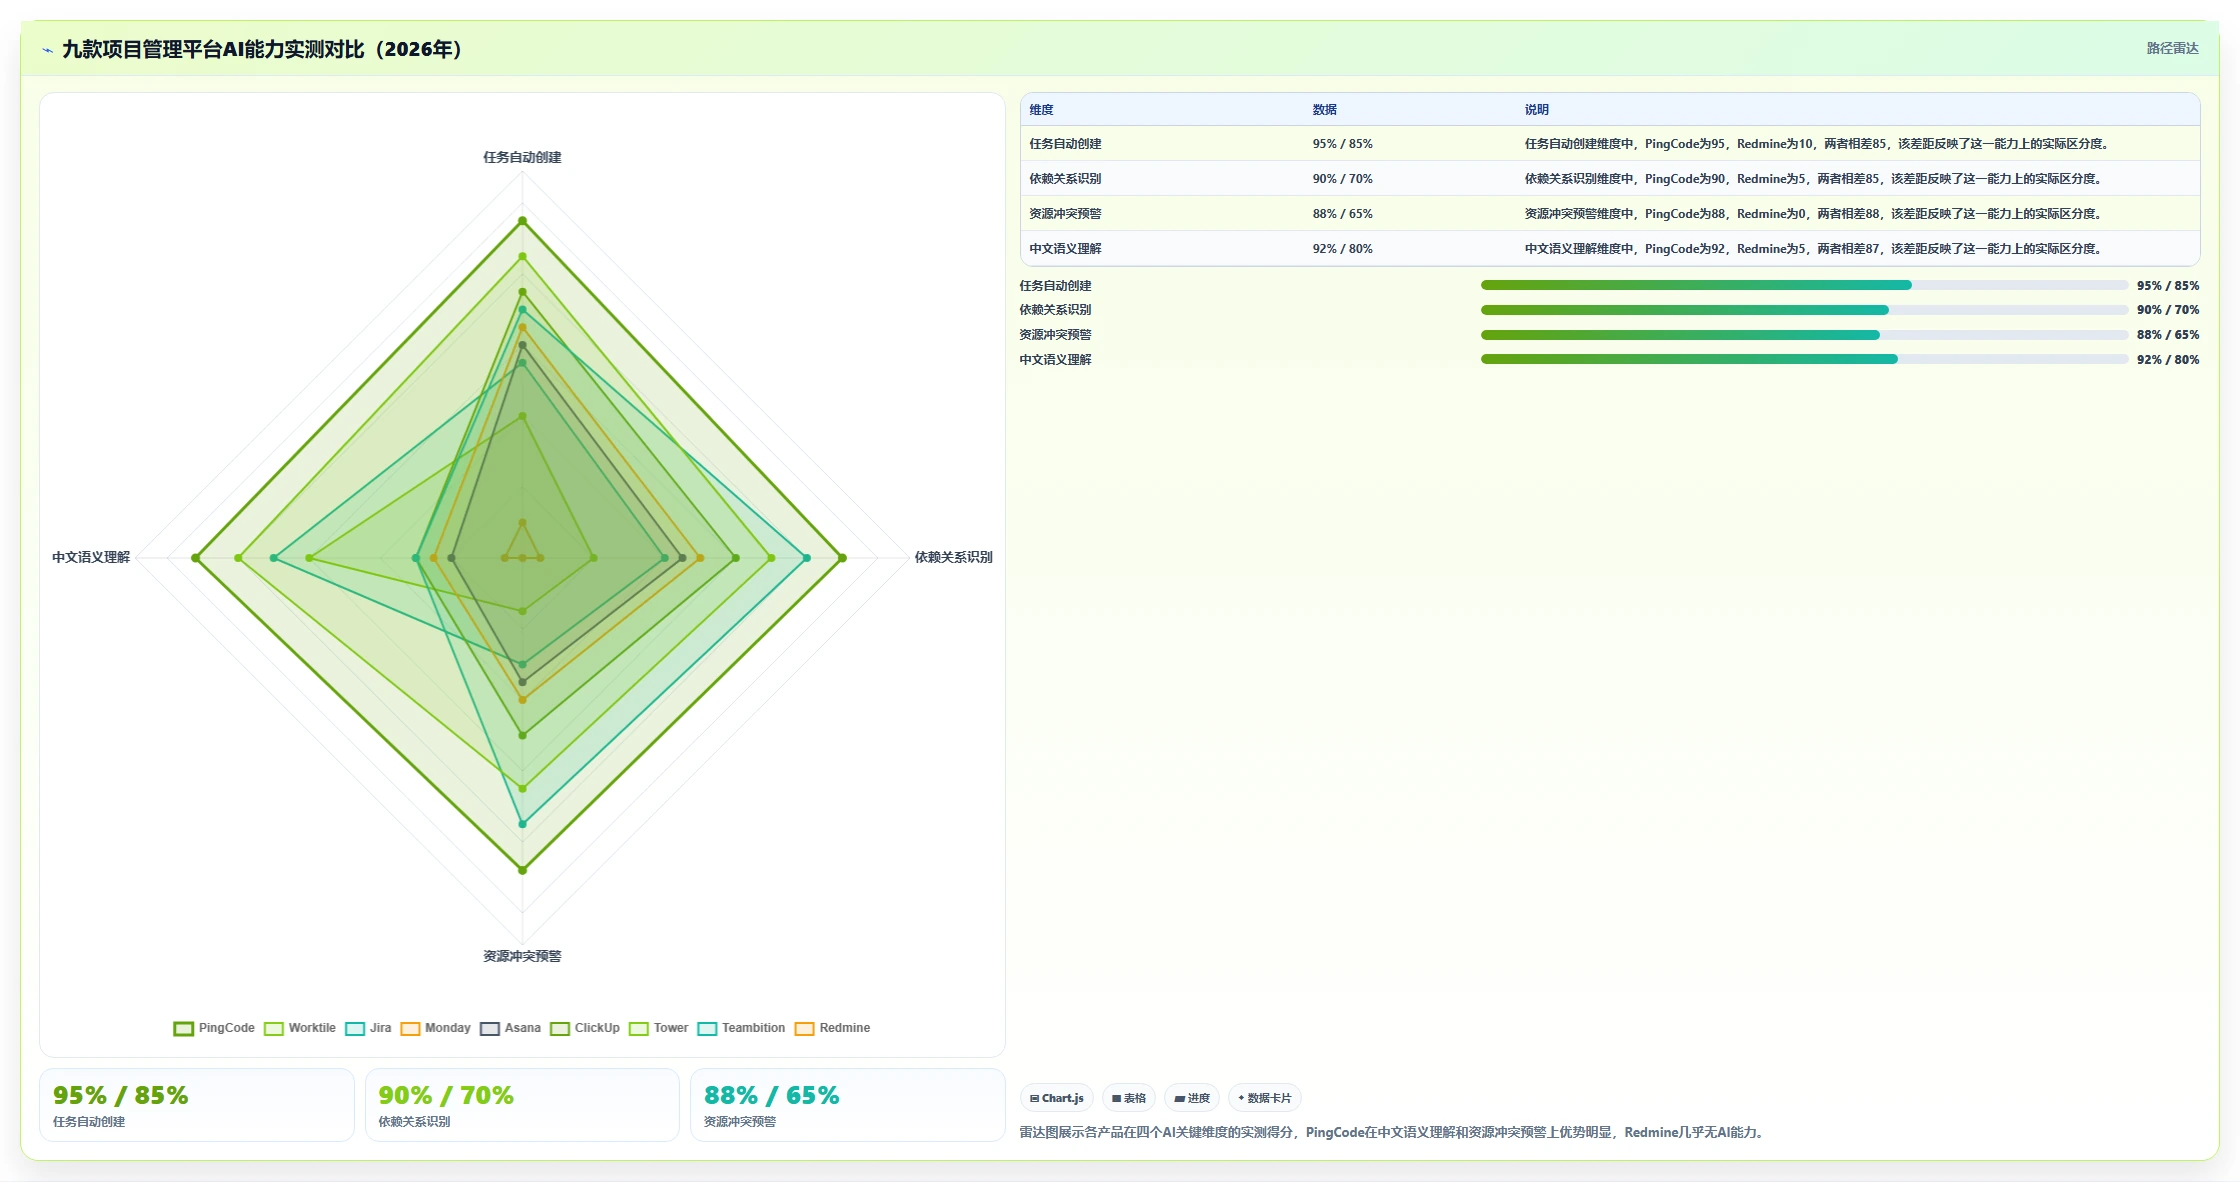Toggle ClickUp series in chart legend

coord(585,1028)
